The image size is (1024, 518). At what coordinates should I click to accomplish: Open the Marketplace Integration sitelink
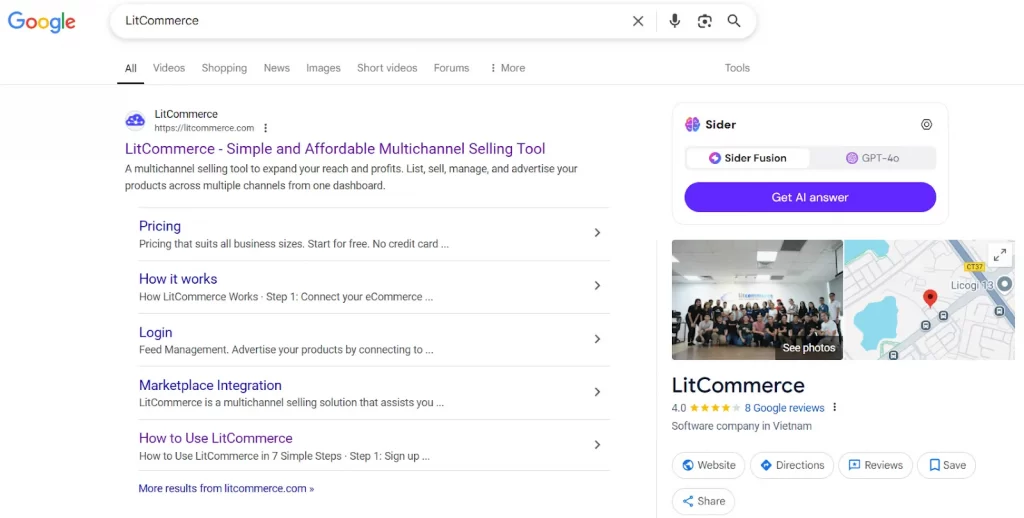click(210, 385)
